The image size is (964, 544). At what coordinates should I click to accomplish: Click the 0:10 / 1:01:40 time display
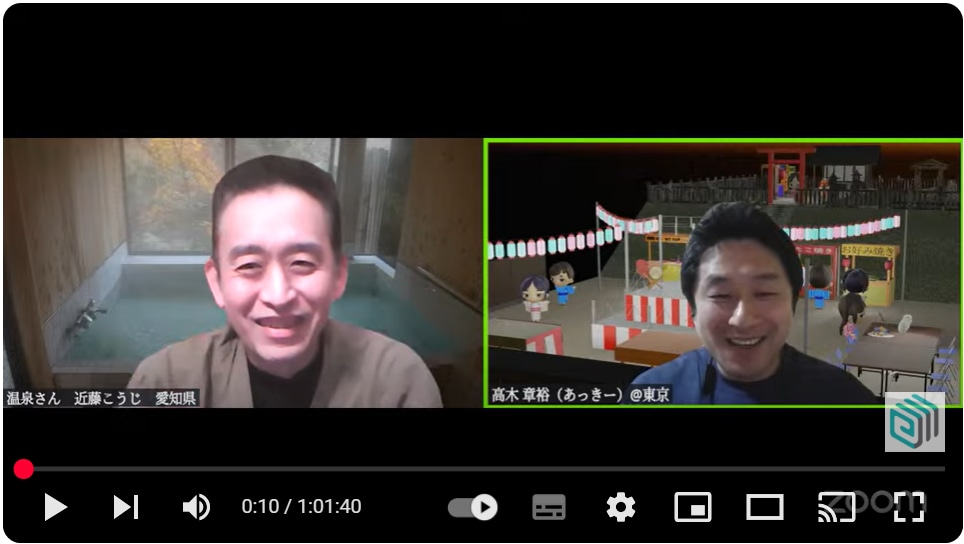(301, 507)
